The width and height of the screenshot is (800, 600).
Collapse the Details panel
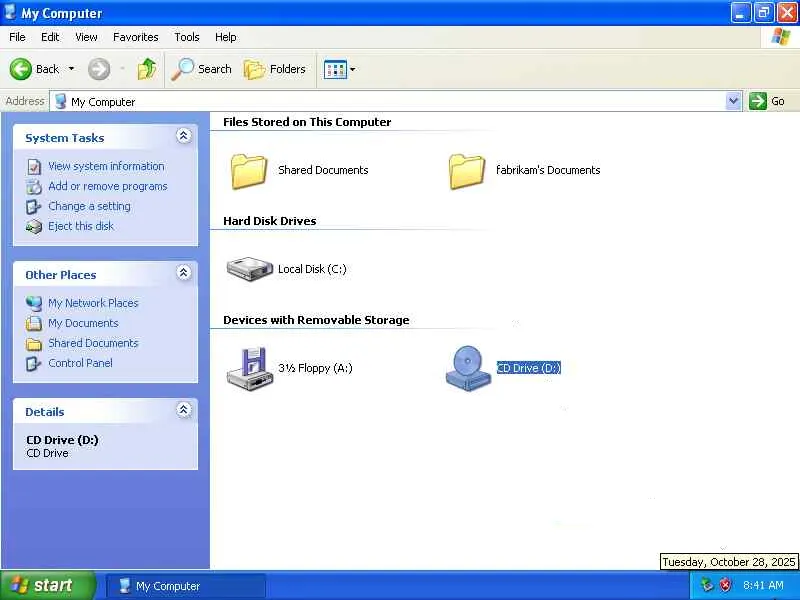(184, 410)
